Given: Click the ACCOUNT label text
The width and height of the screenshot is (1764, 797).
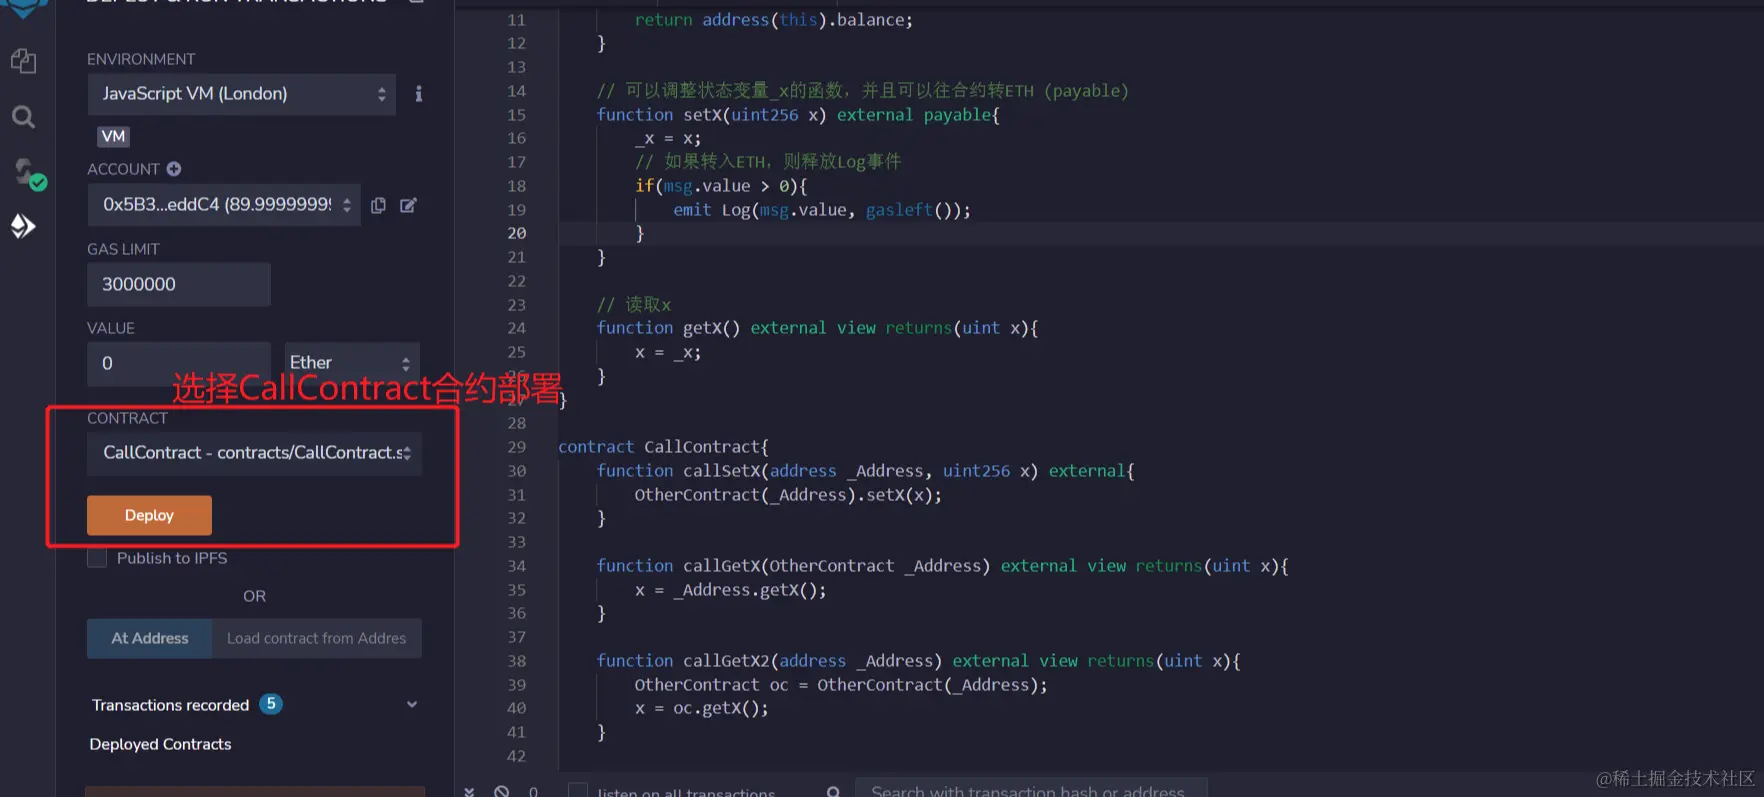Looking at the screenshot, I should tap(123, 169).
